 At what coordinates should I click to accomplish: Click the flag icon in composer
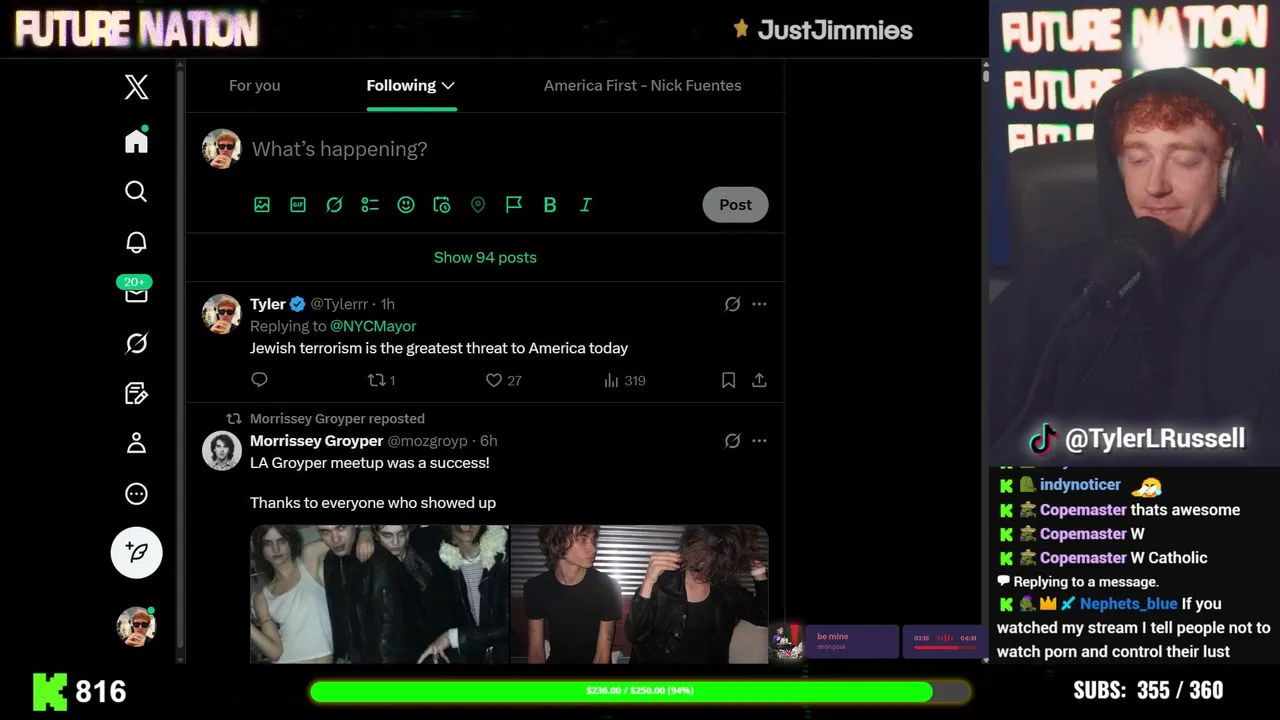click(x=514, y=204)
